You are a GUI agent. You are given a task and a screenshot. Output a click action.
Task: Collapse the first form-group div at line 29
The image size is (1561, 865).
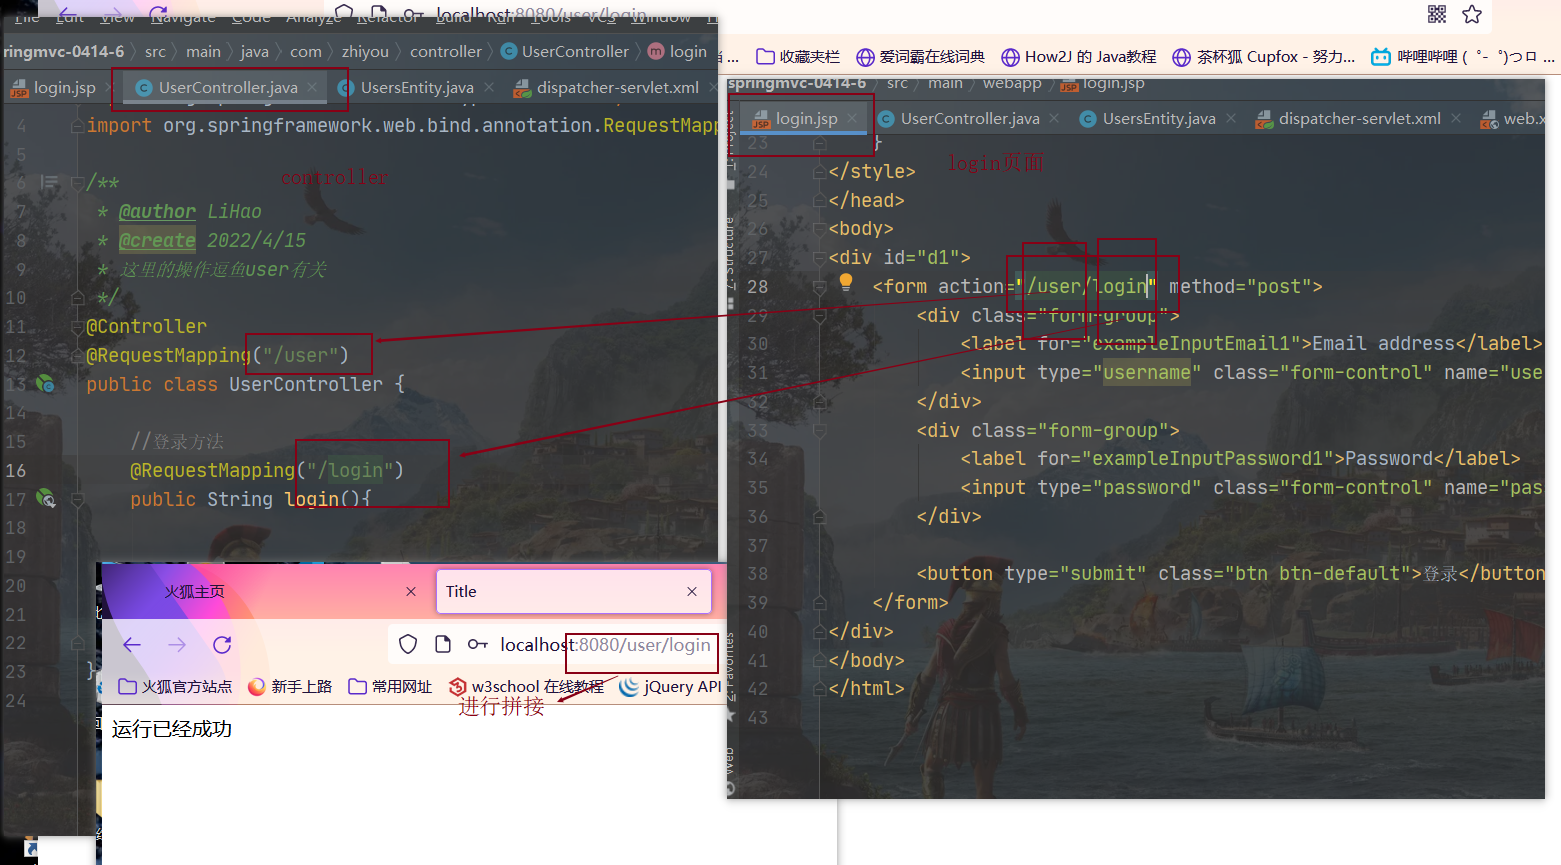820,316
